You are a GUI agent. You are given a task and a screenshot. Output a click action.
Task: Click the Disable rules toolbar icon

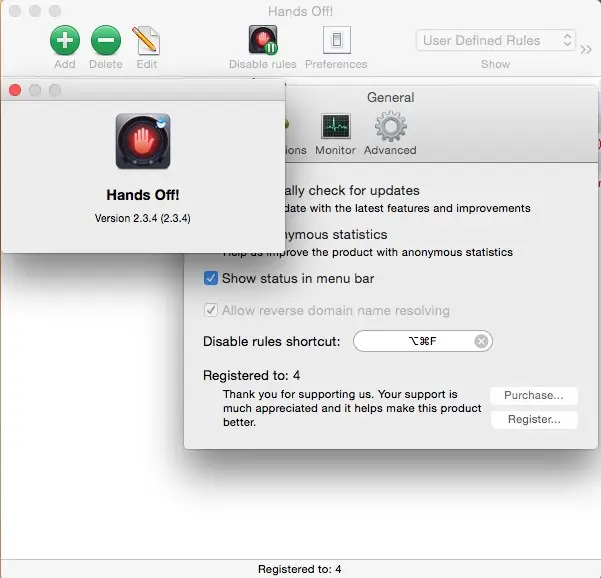click(x=263, y=39)
